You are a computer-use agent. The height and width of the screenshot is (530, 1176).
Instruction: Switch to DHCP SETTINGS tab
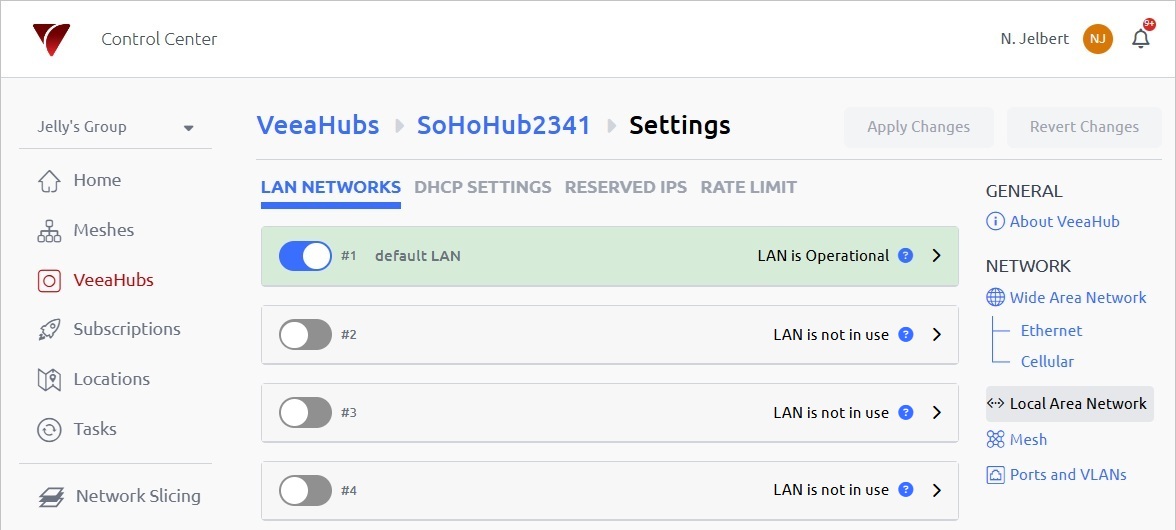point(483,187)
